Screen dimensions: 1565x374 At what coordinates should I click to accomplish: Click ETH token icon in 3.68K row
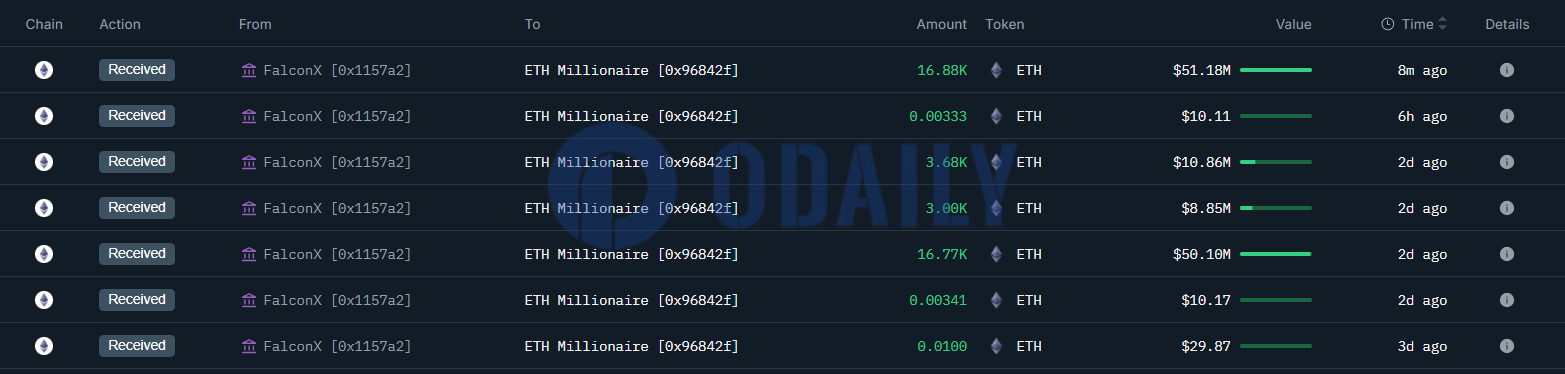pyautogui.click(x=996, y=162)
